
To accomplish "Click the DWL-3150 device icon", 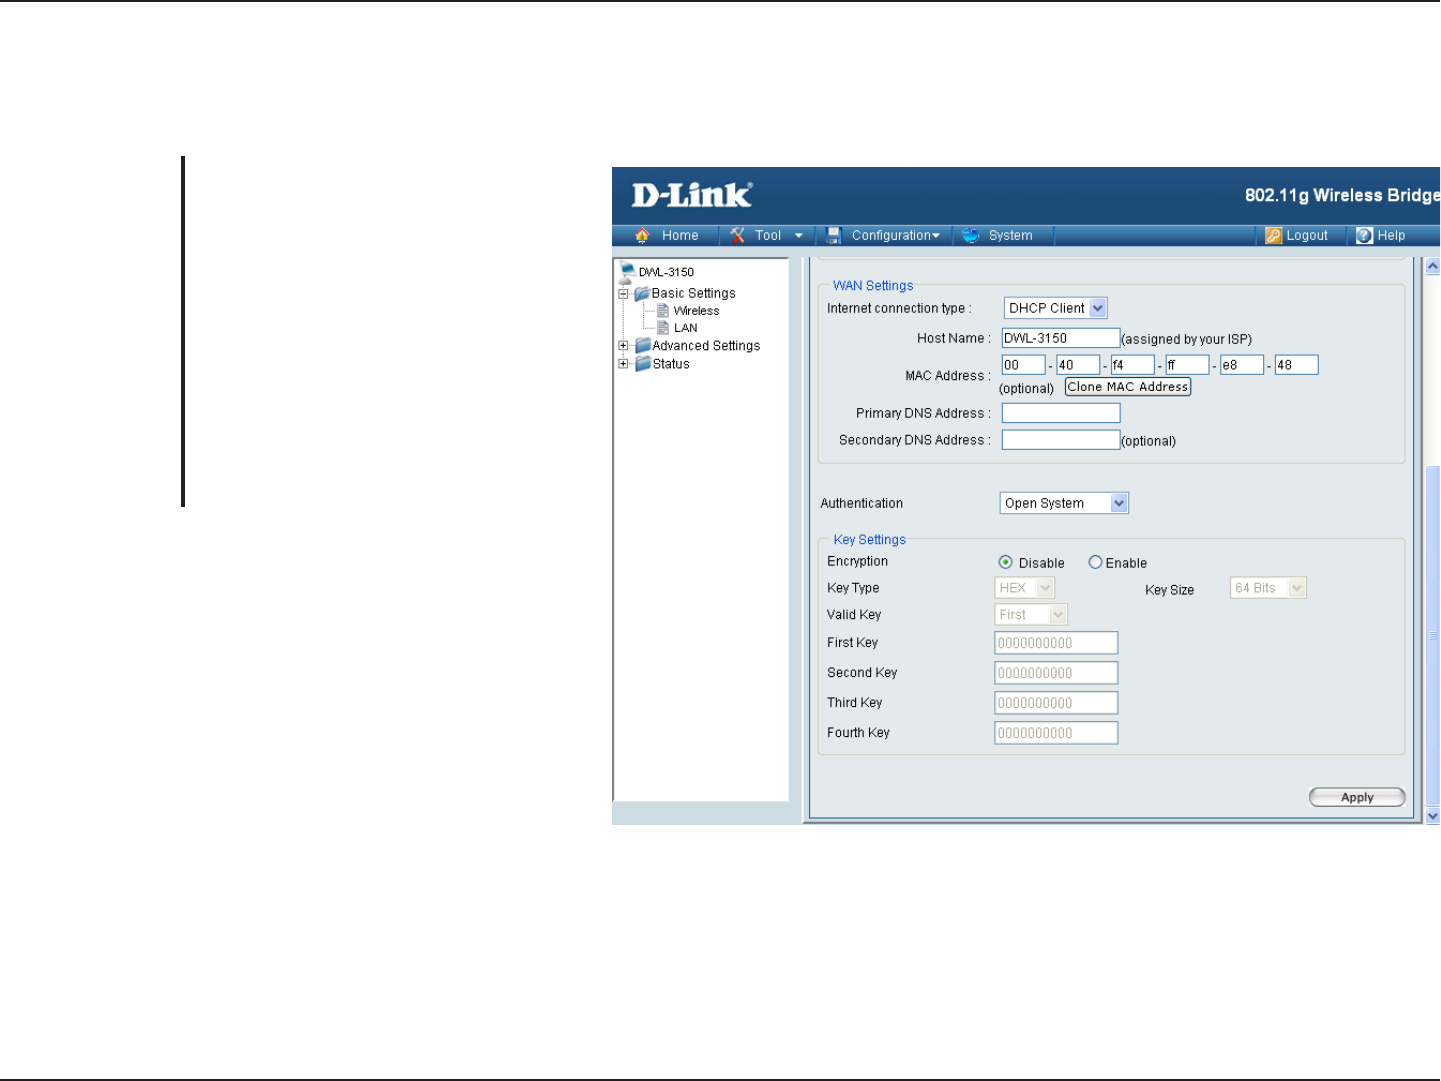I will click(627, 272).
